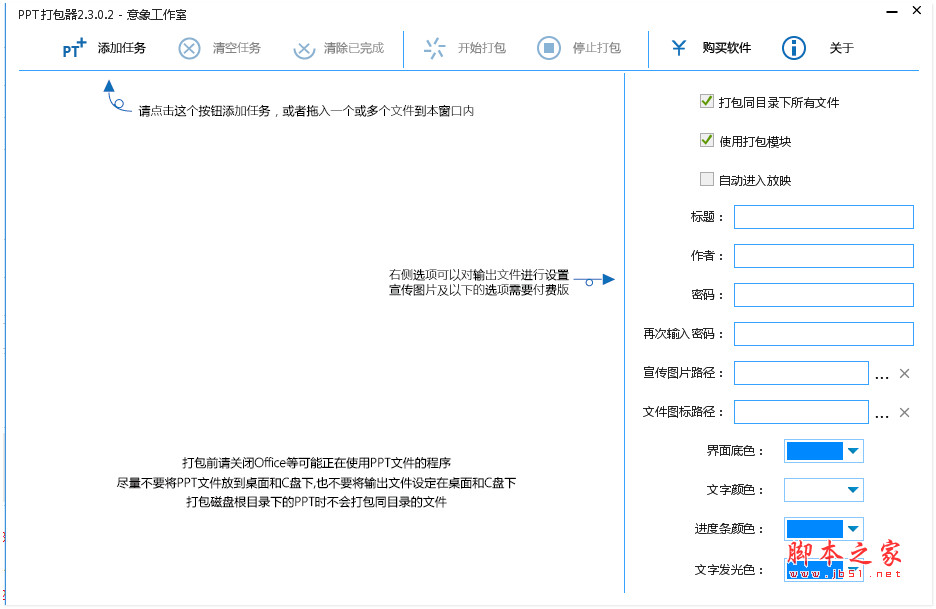Click the 关于 label
The image size is (936, 609).
click(x=842, y=48)
